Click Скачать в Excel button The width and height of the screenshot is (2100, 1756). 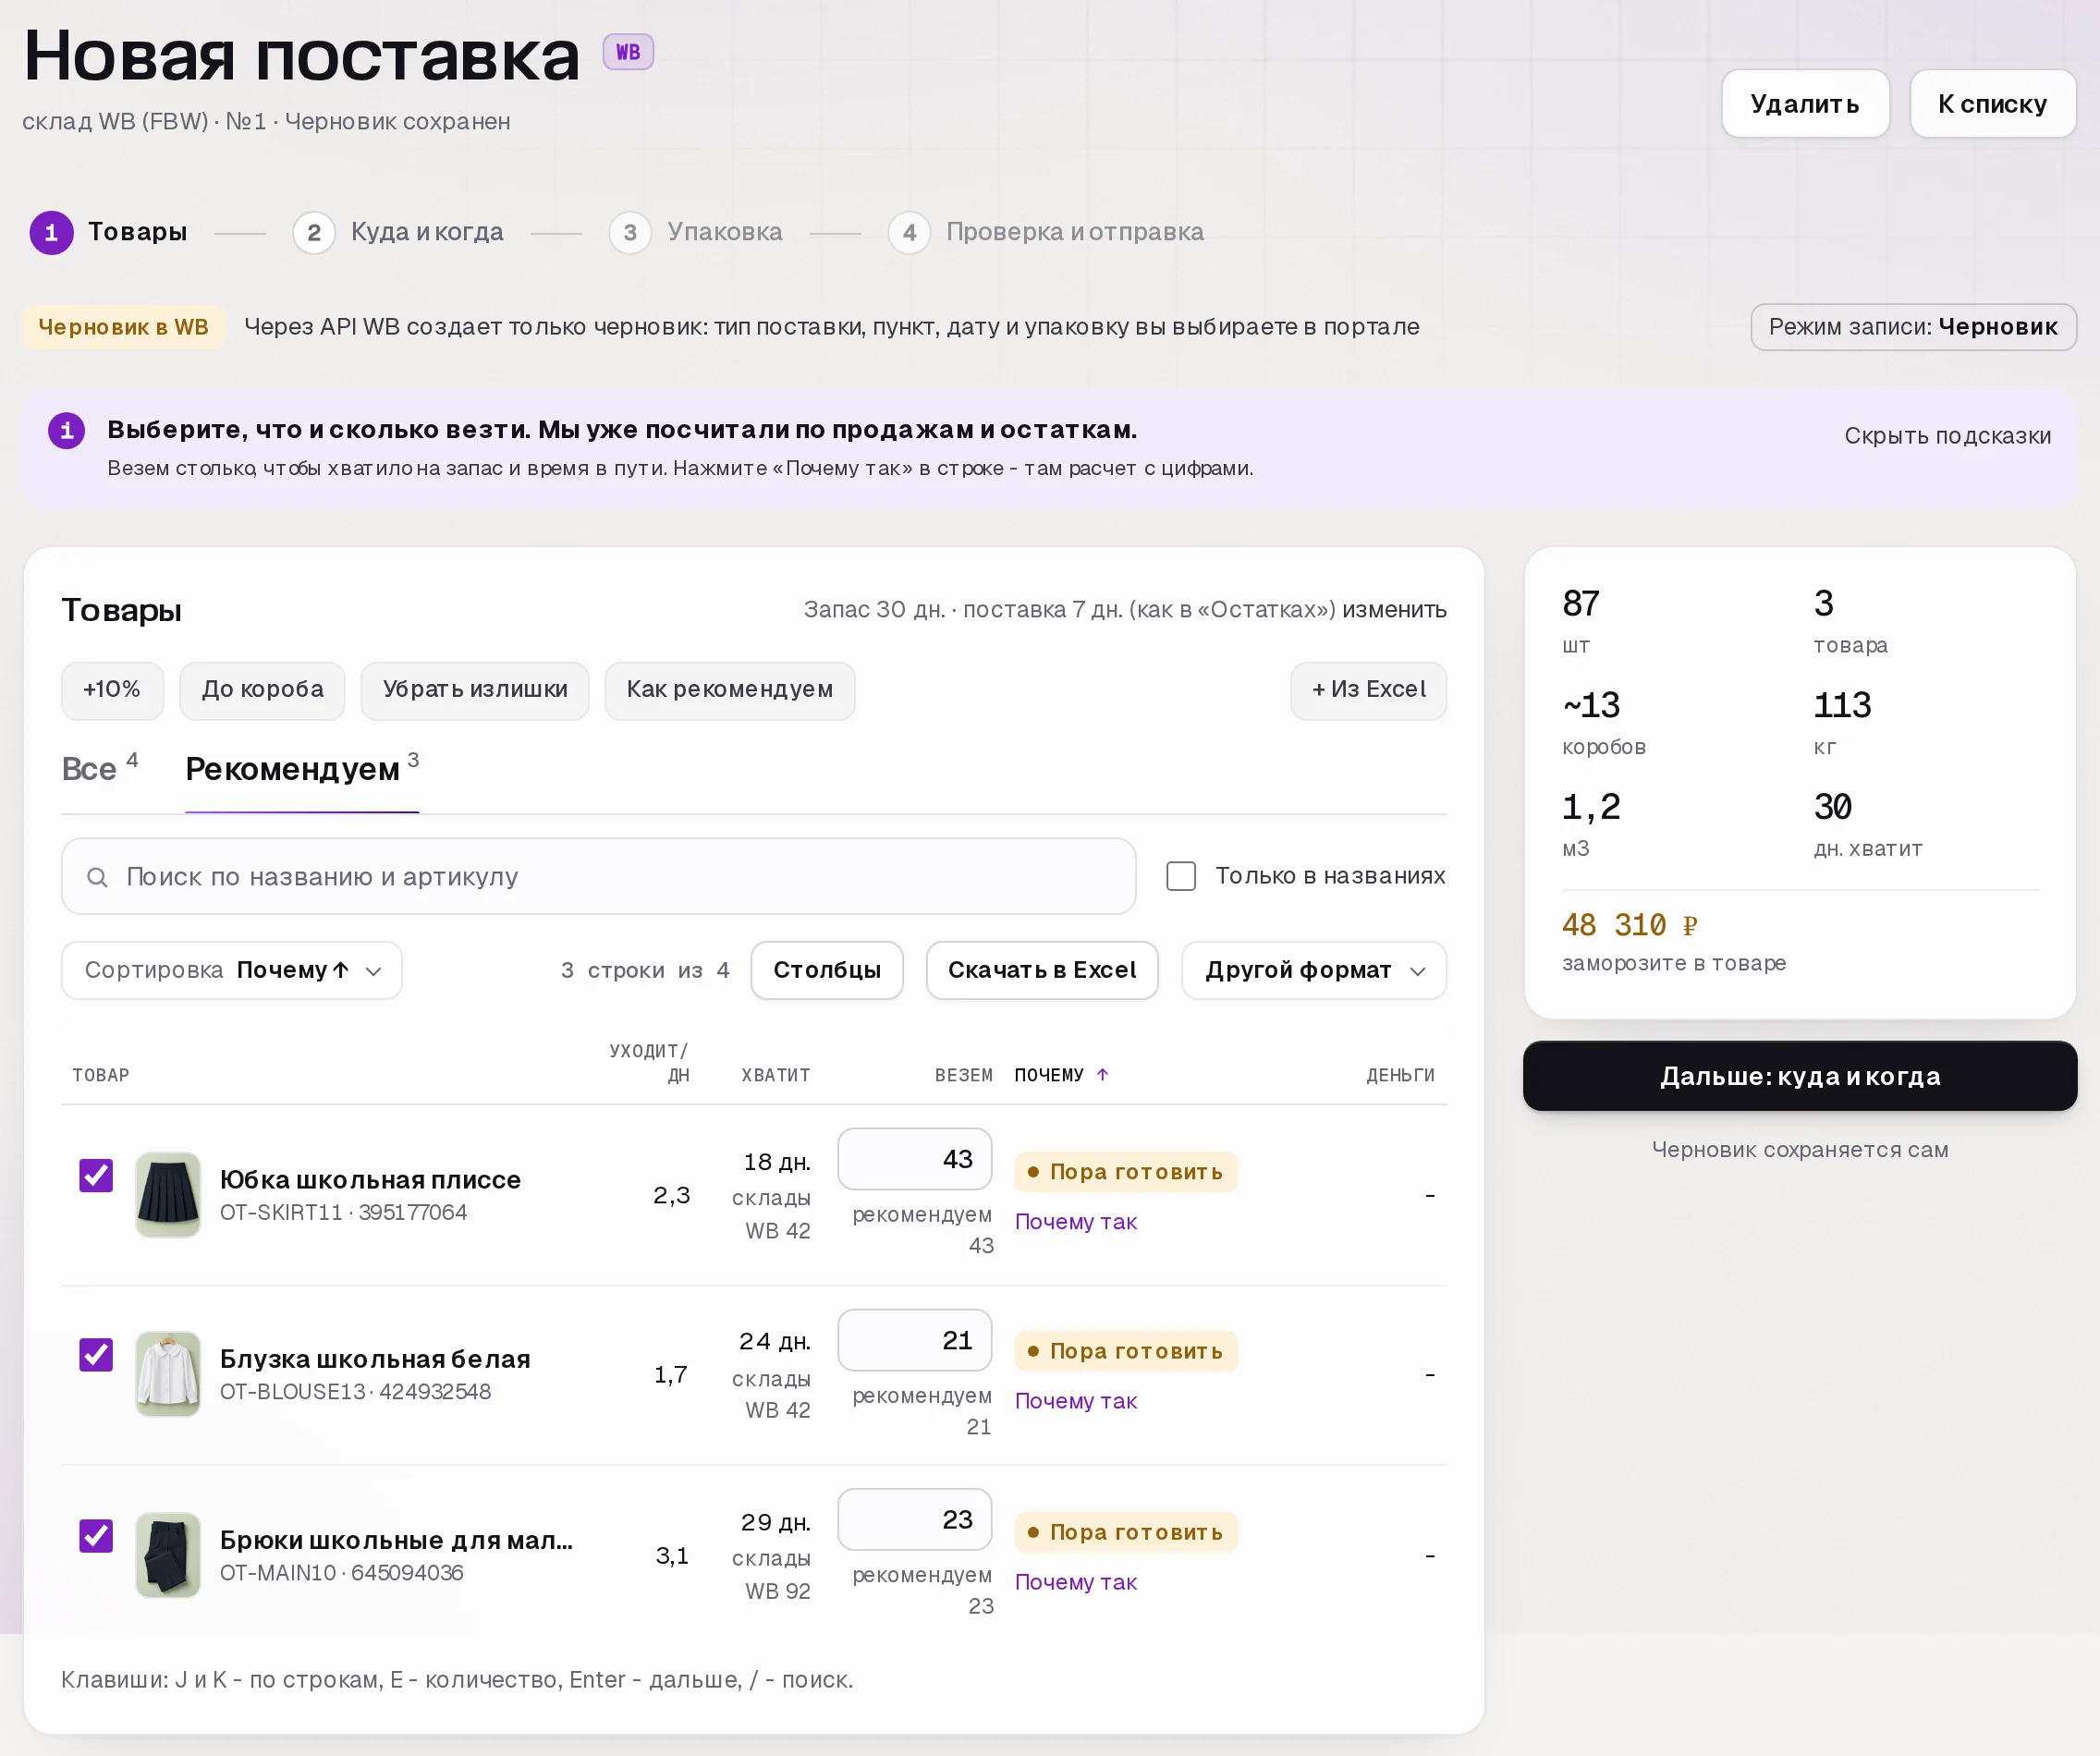pyautogui.click(x=1042, y=970)
